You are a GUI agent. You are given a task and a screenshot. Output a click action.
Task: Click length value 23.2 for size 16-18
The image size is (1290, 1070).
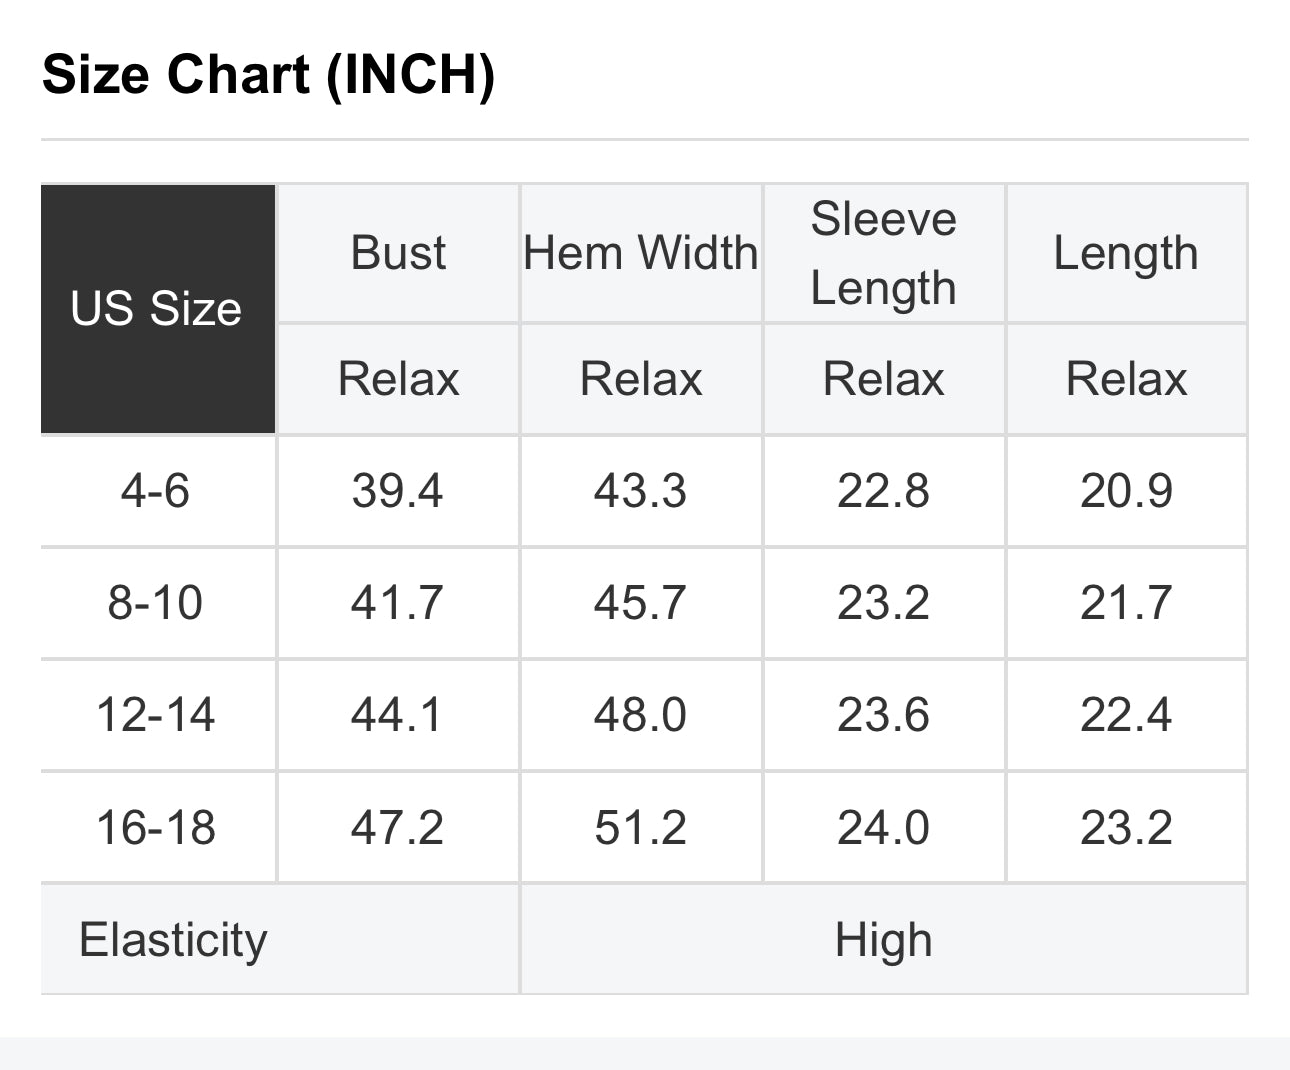coord(1126,828)
